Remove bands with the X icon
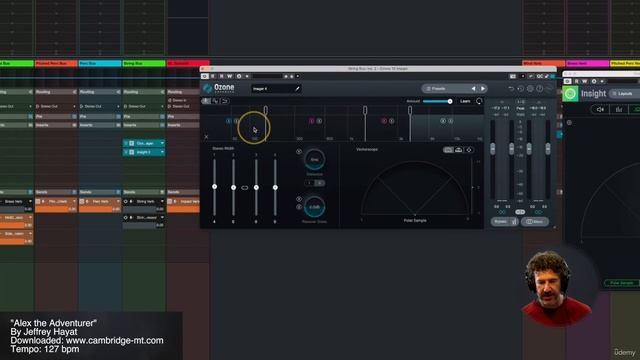This screenshot has width=640, height=360. [x=206, y=137]
